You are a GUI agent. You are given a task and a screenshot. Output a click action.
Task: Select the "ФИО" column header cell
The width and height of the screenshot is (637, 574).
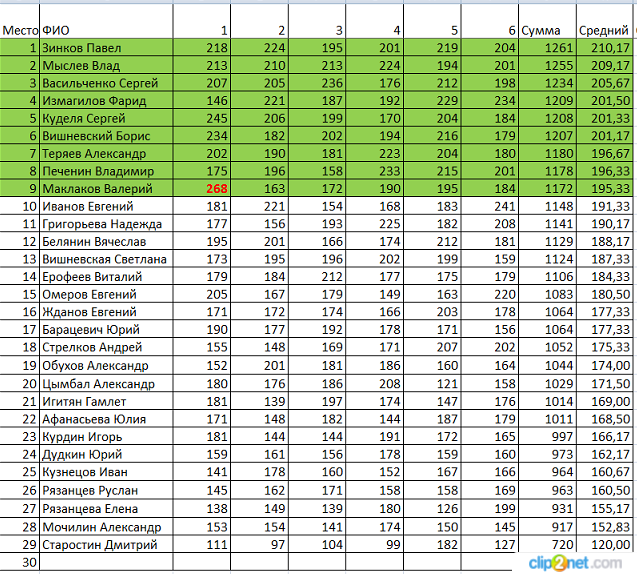click(x=105, y=30)
